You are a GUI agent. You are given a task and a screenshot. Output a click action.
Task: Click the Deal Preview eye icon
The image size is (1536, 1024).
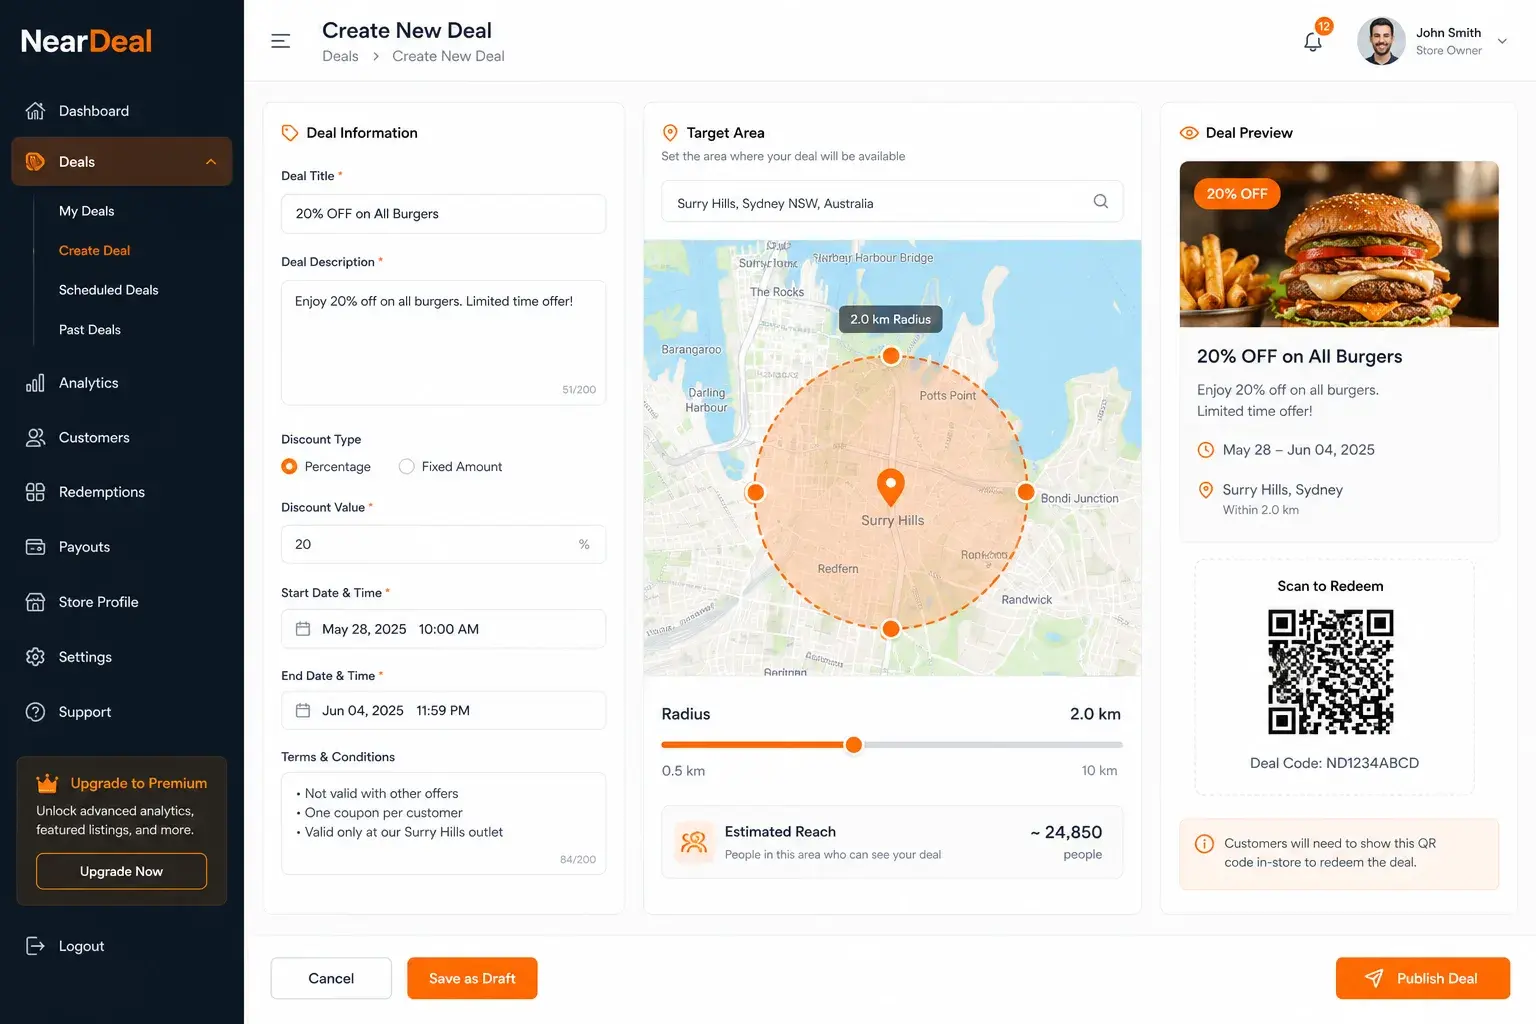(1189, 133)
